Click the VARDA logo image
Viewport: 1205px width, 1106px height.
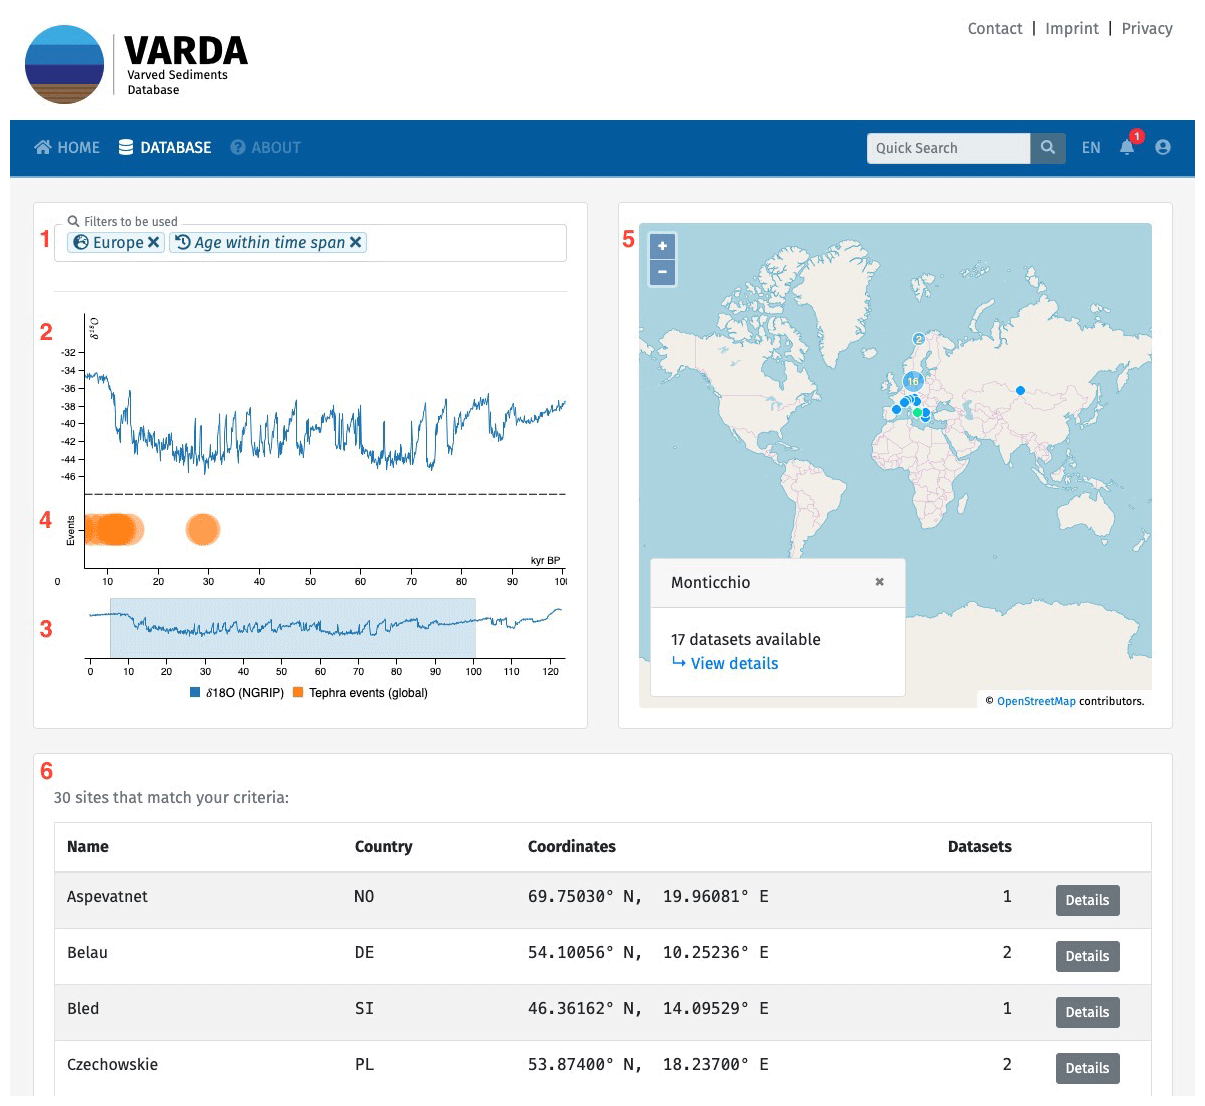click(64, 65)
